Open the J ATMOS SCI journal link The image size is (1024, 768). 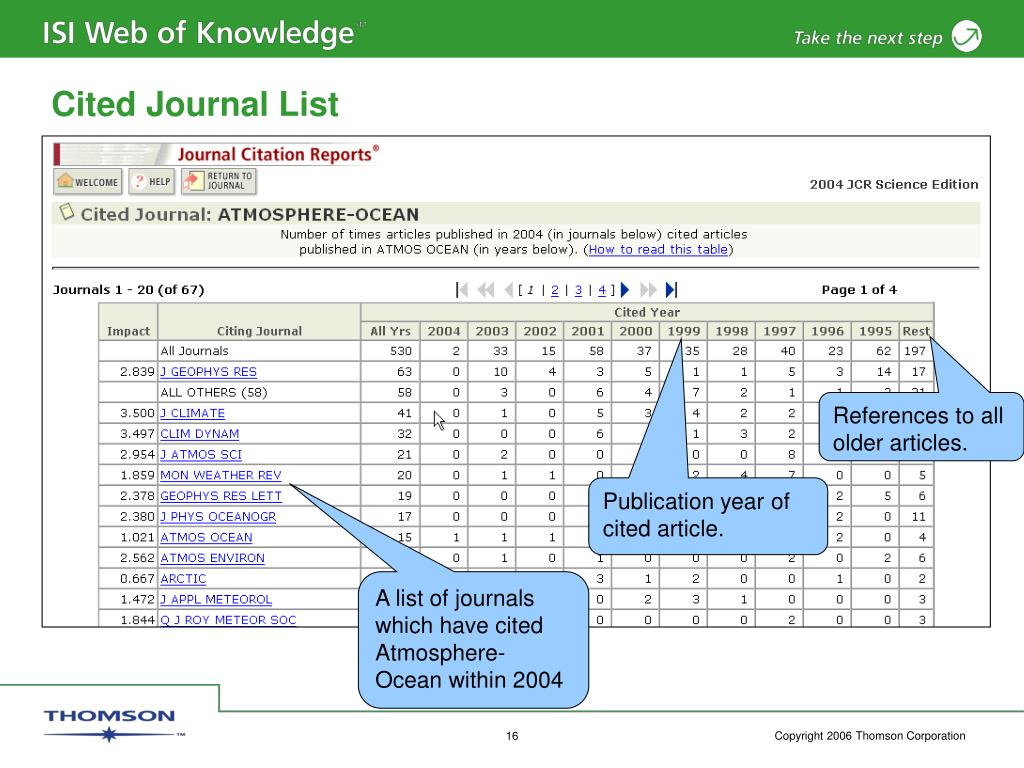(201, 455)
